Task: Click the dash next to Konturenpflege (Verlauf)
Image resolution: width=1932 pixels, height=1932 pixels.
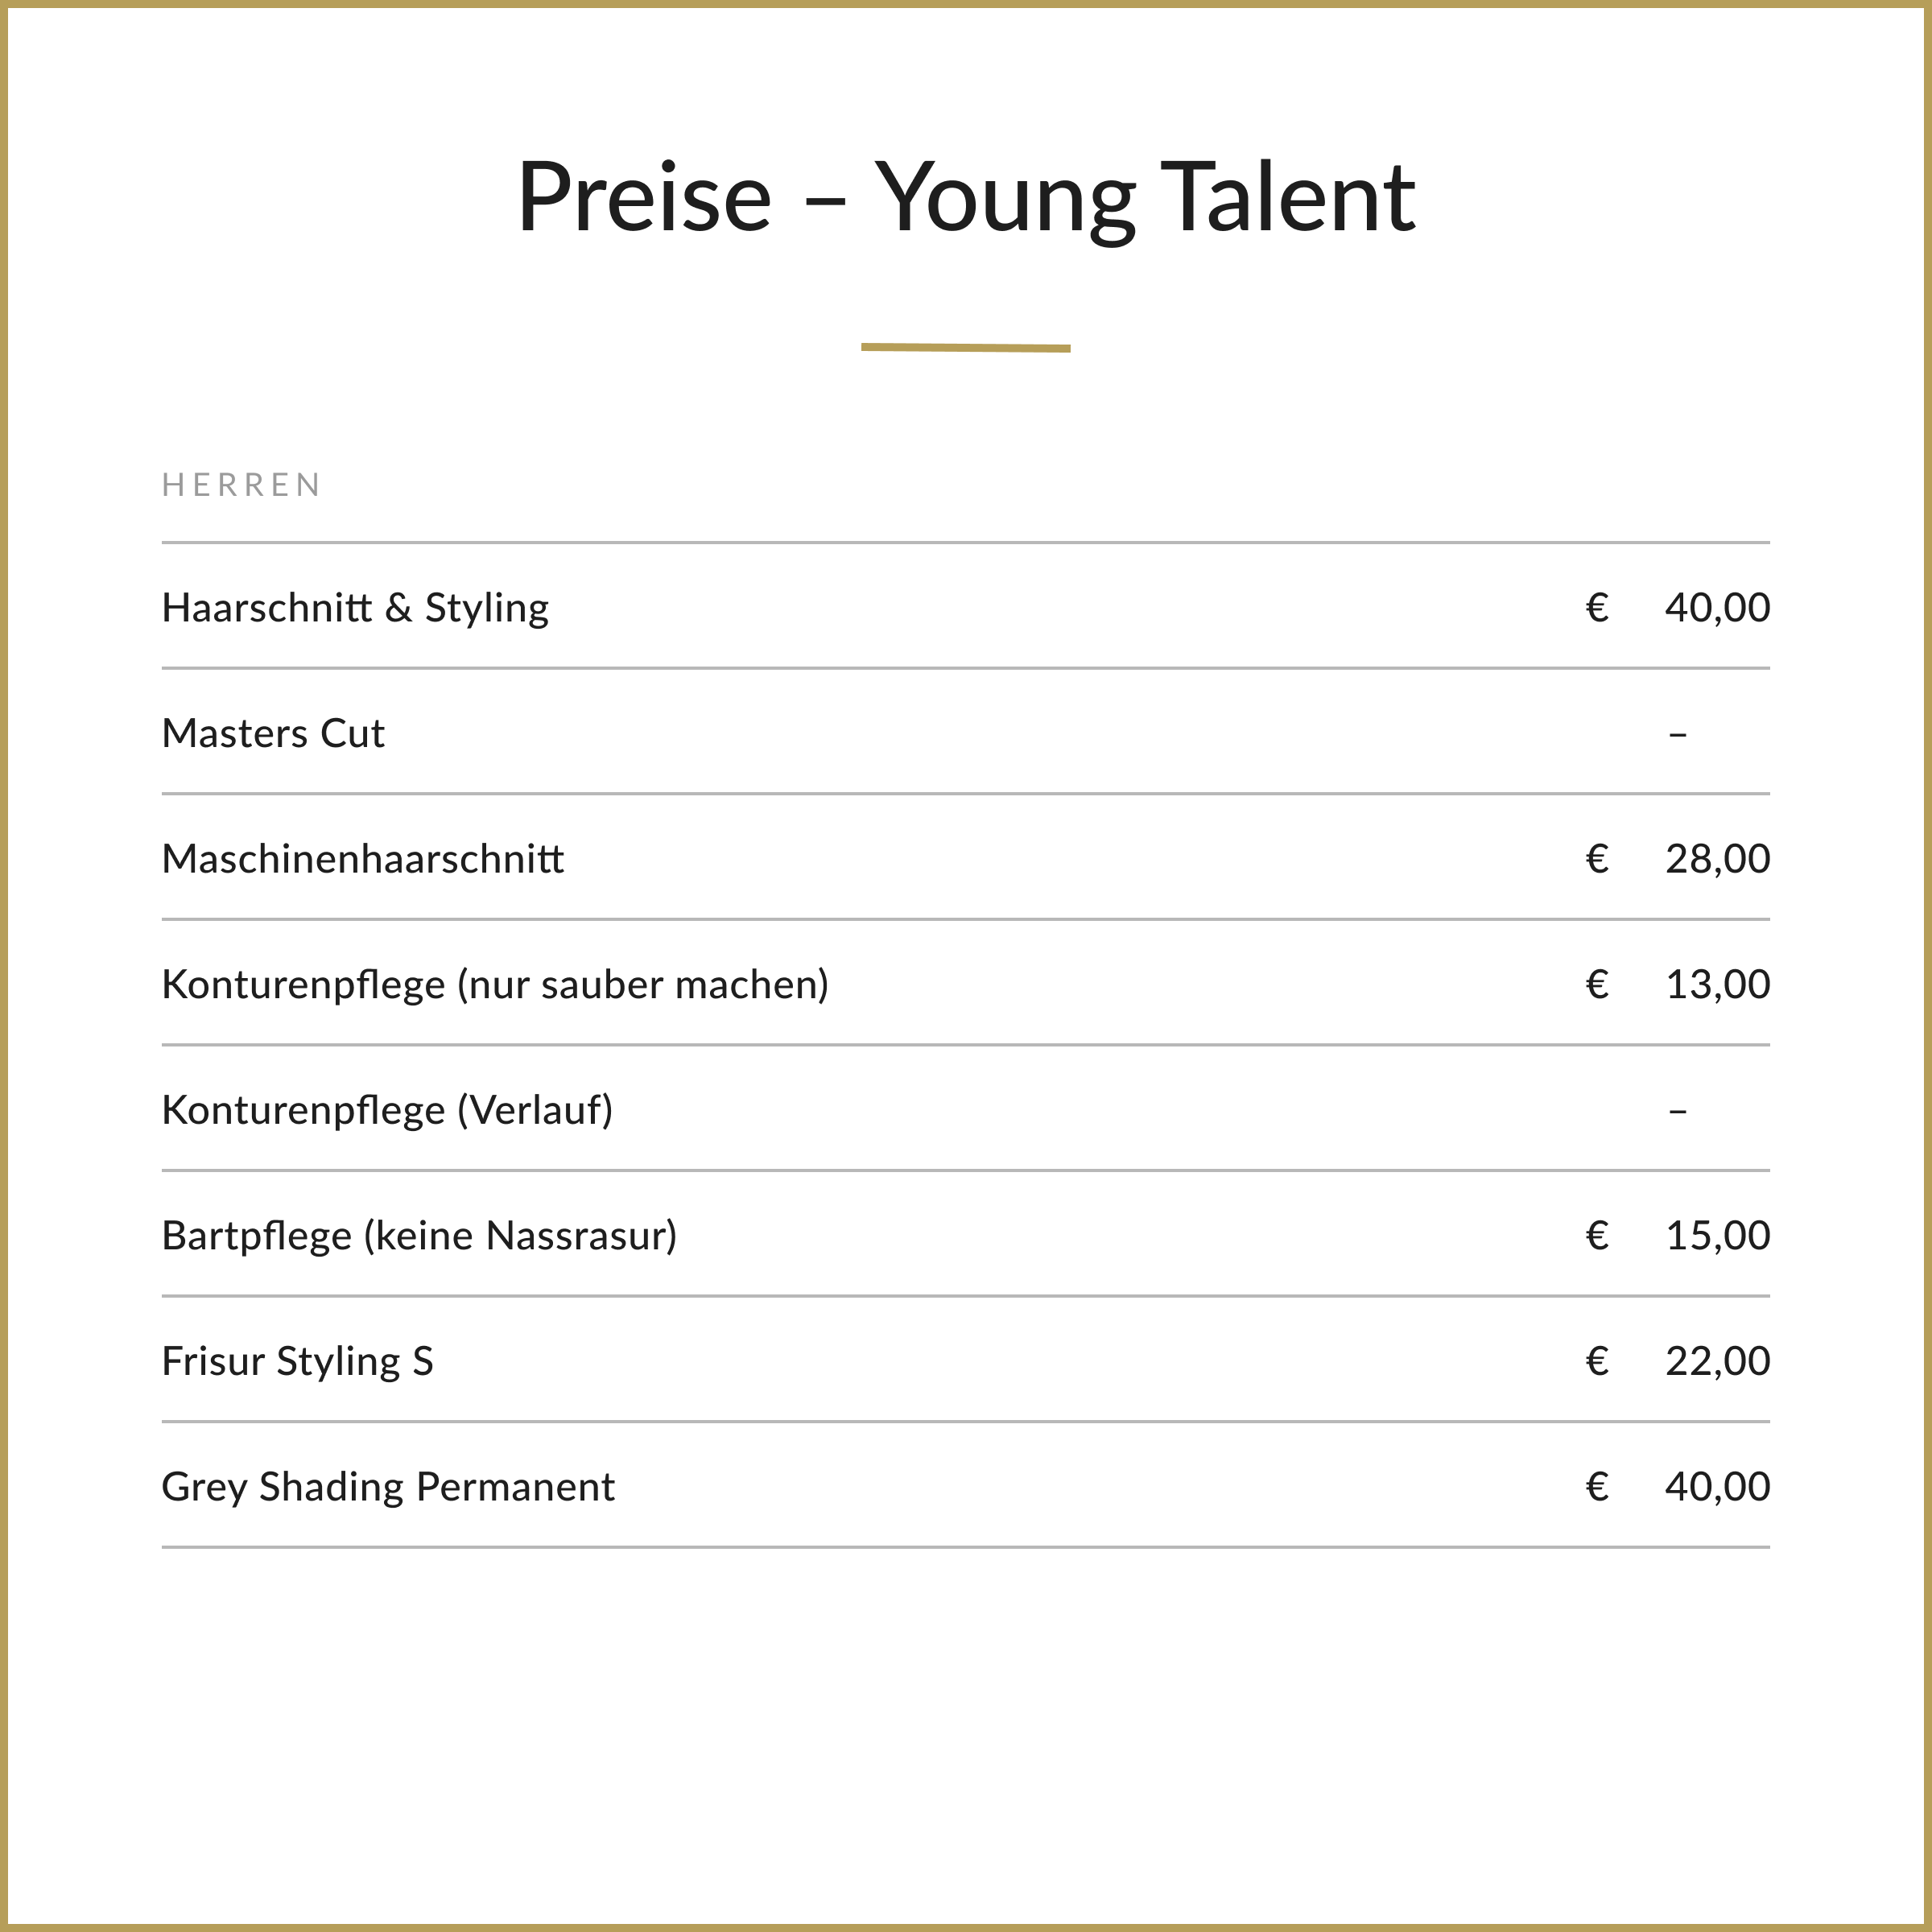Action: click(x=1678, y=1112)
